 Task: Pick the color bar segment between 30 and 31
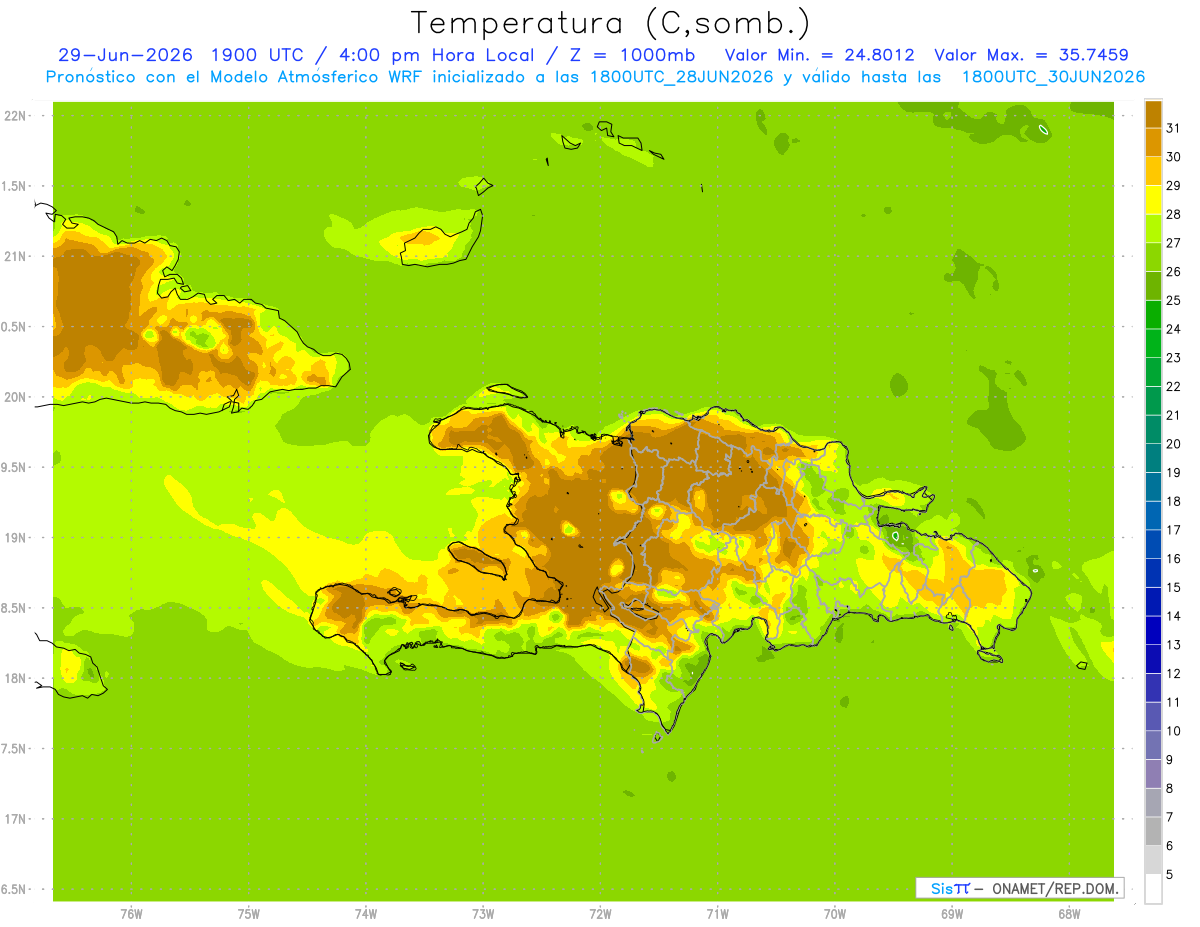point(1153,142)
